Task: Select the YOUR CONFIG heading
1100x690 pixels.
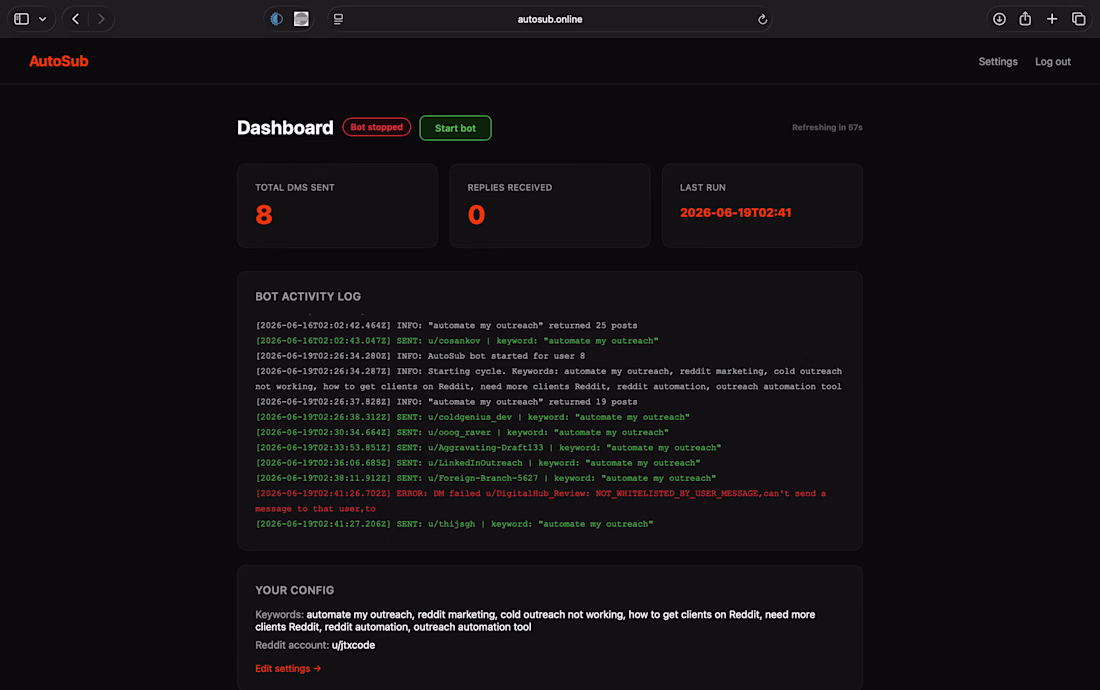Action: click(295, 590)
